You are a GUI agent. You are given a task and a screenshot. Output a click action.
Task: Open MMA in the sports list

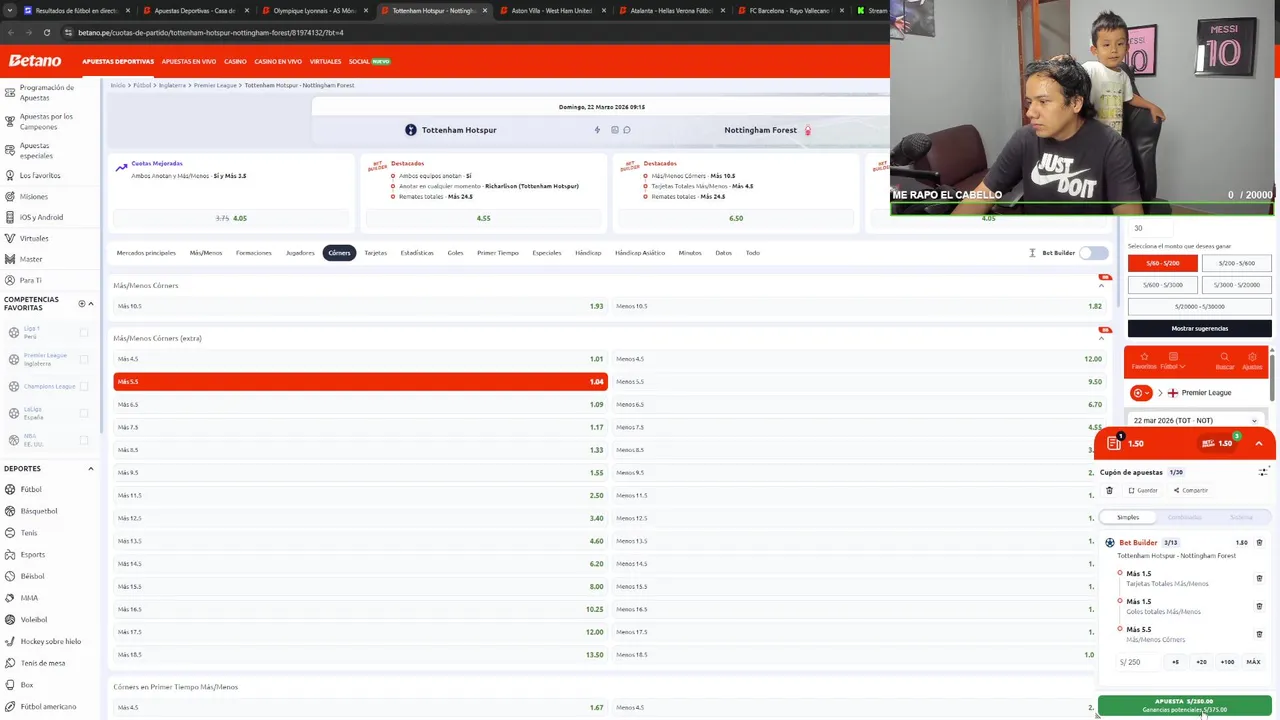click(x=29, y=598)
